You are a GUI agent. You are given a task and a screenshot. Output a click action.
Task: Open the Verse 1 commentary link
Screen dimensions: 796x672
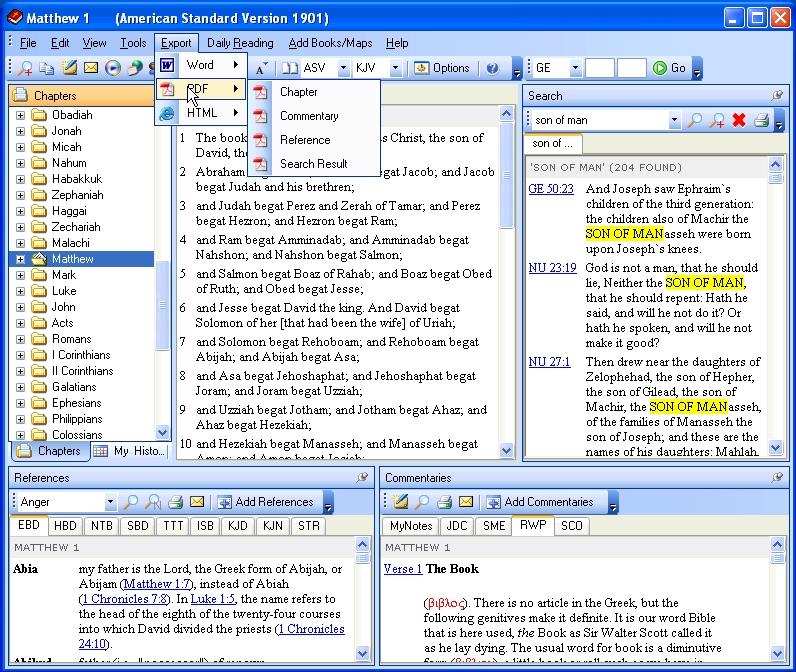pos(403,569)
